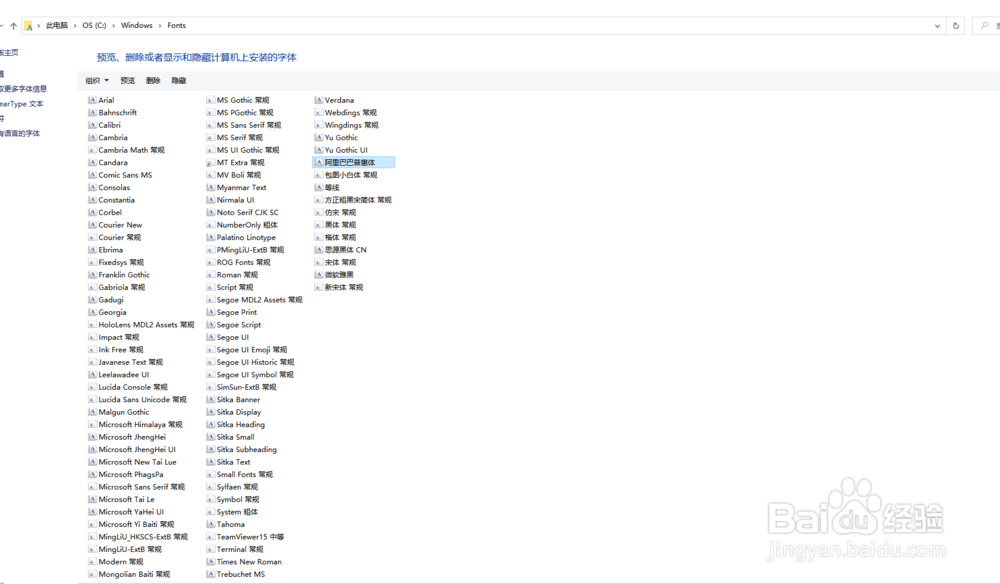Select the Verdana font icon
The image size is (1000, 584).
[319, 100]
